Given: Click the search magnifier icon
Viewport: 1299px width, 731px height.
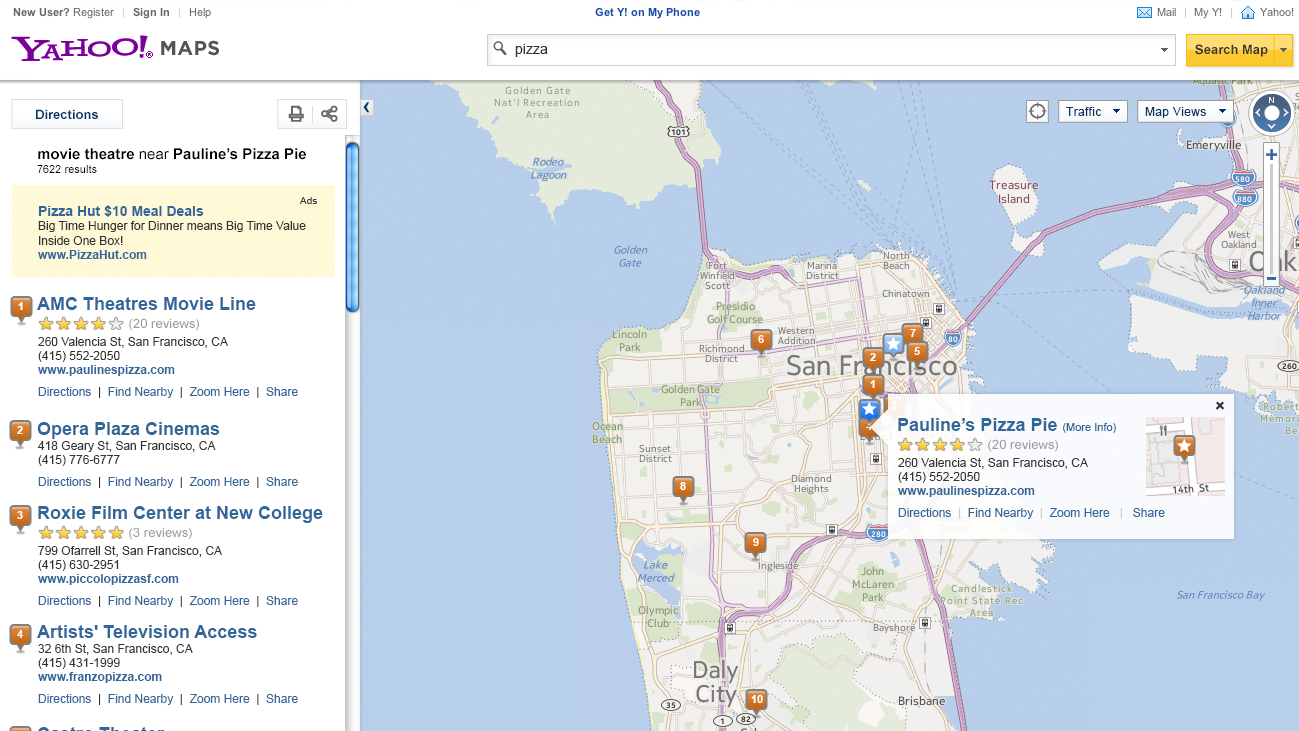Looking at the screenshot, I should pos(501,49).
